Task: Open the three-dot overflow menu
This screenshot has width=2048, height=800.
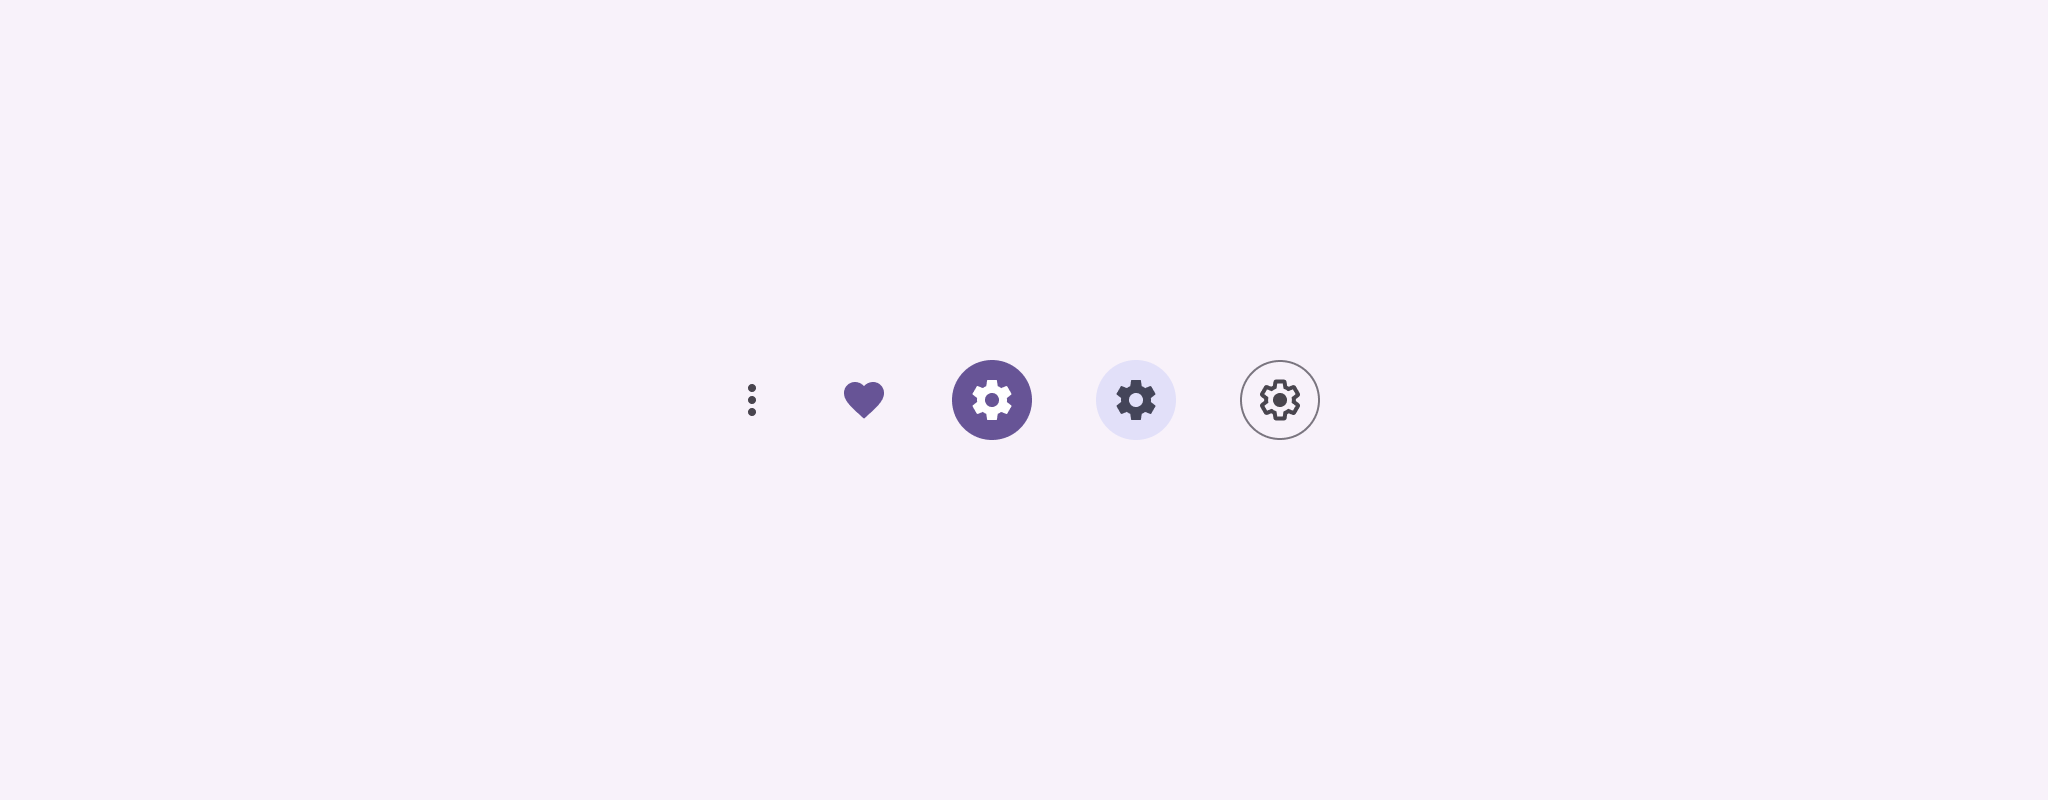Action: click(752, 400)
